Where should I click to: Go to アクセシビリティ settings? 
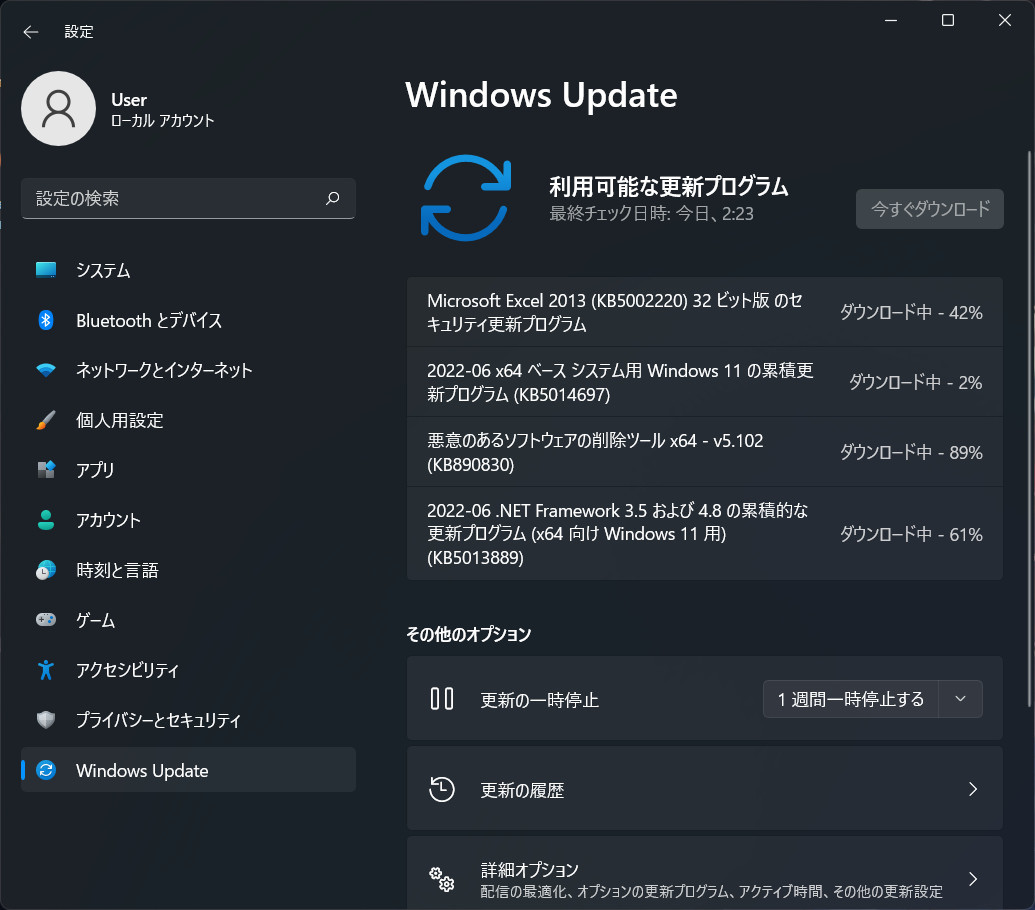pos(188,670)
